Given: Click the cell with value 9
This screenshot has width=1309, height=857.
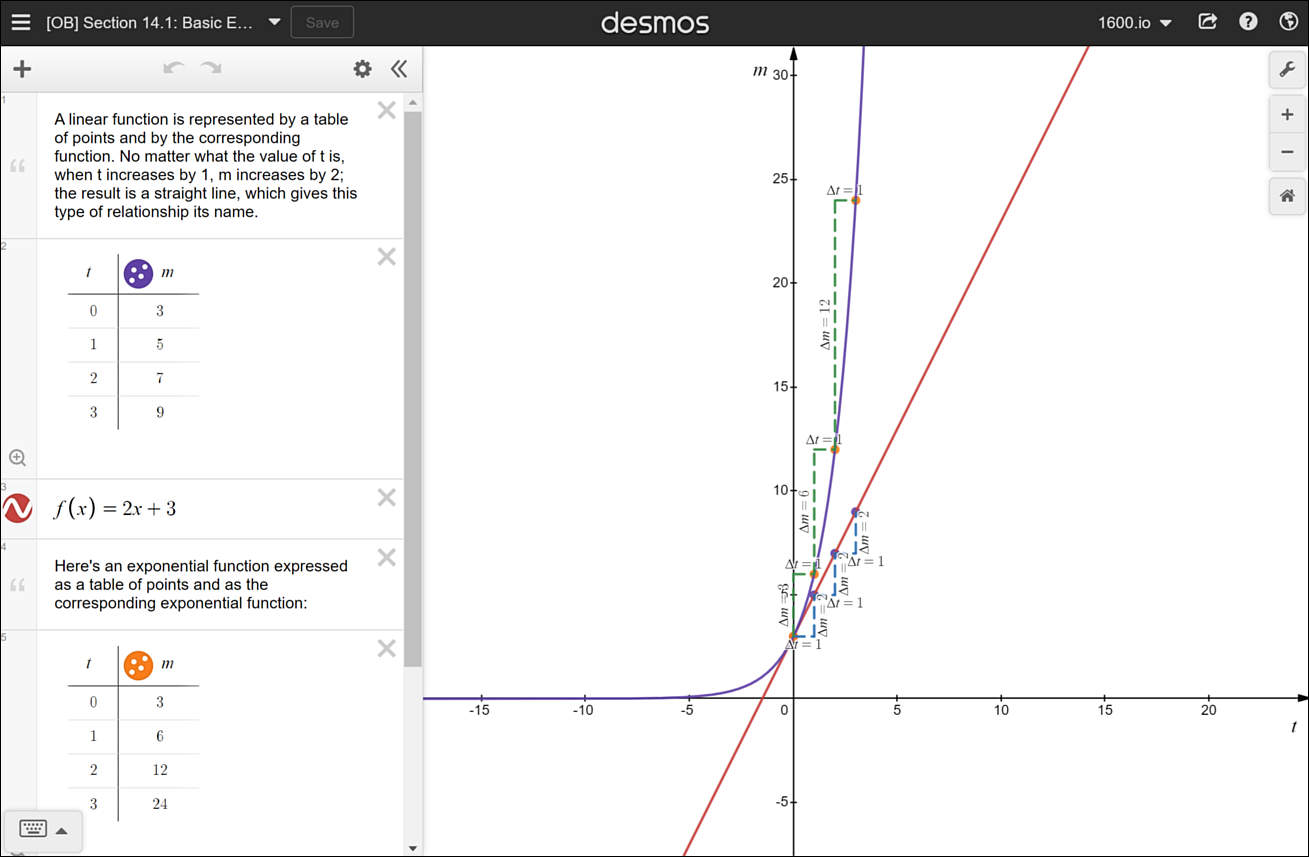Looking at the screenshot, I should pyautogui.click(x=159, y=412).
